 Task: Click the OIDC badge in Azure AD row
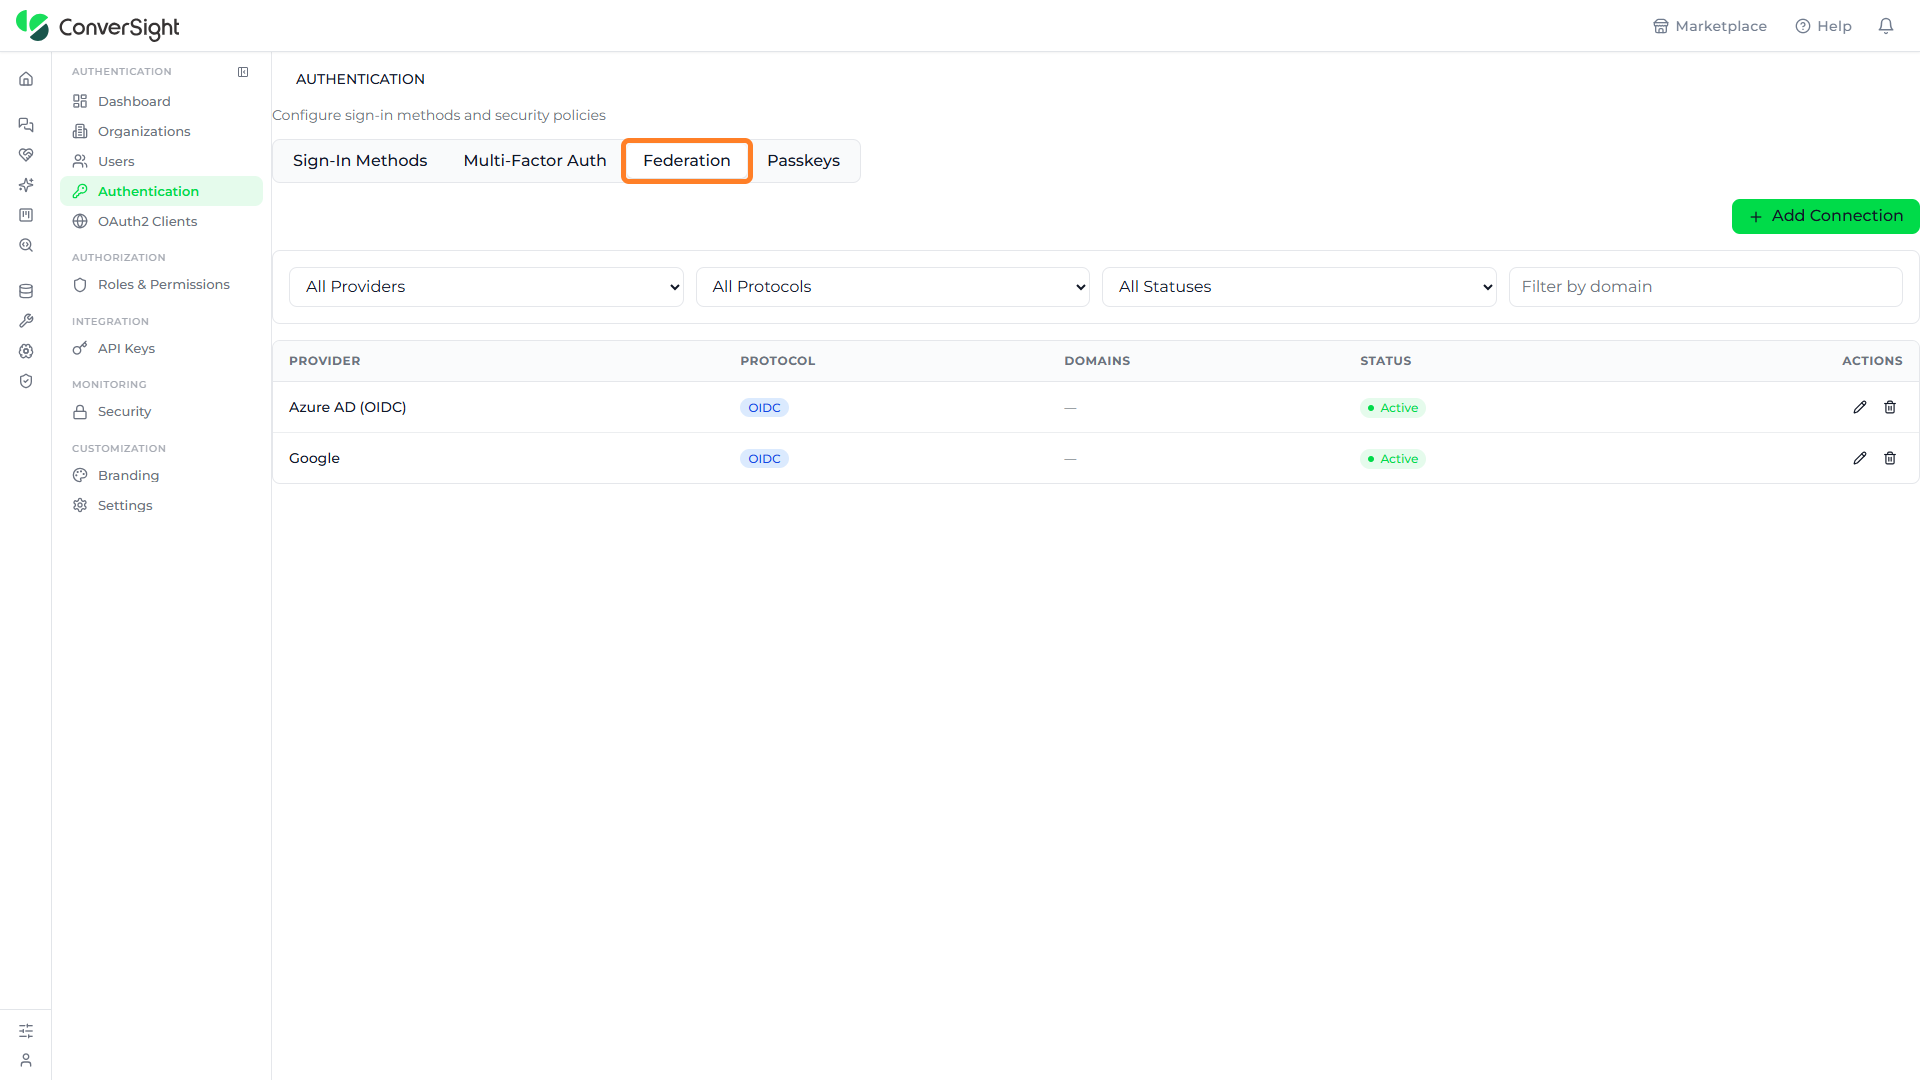[764, 408]
